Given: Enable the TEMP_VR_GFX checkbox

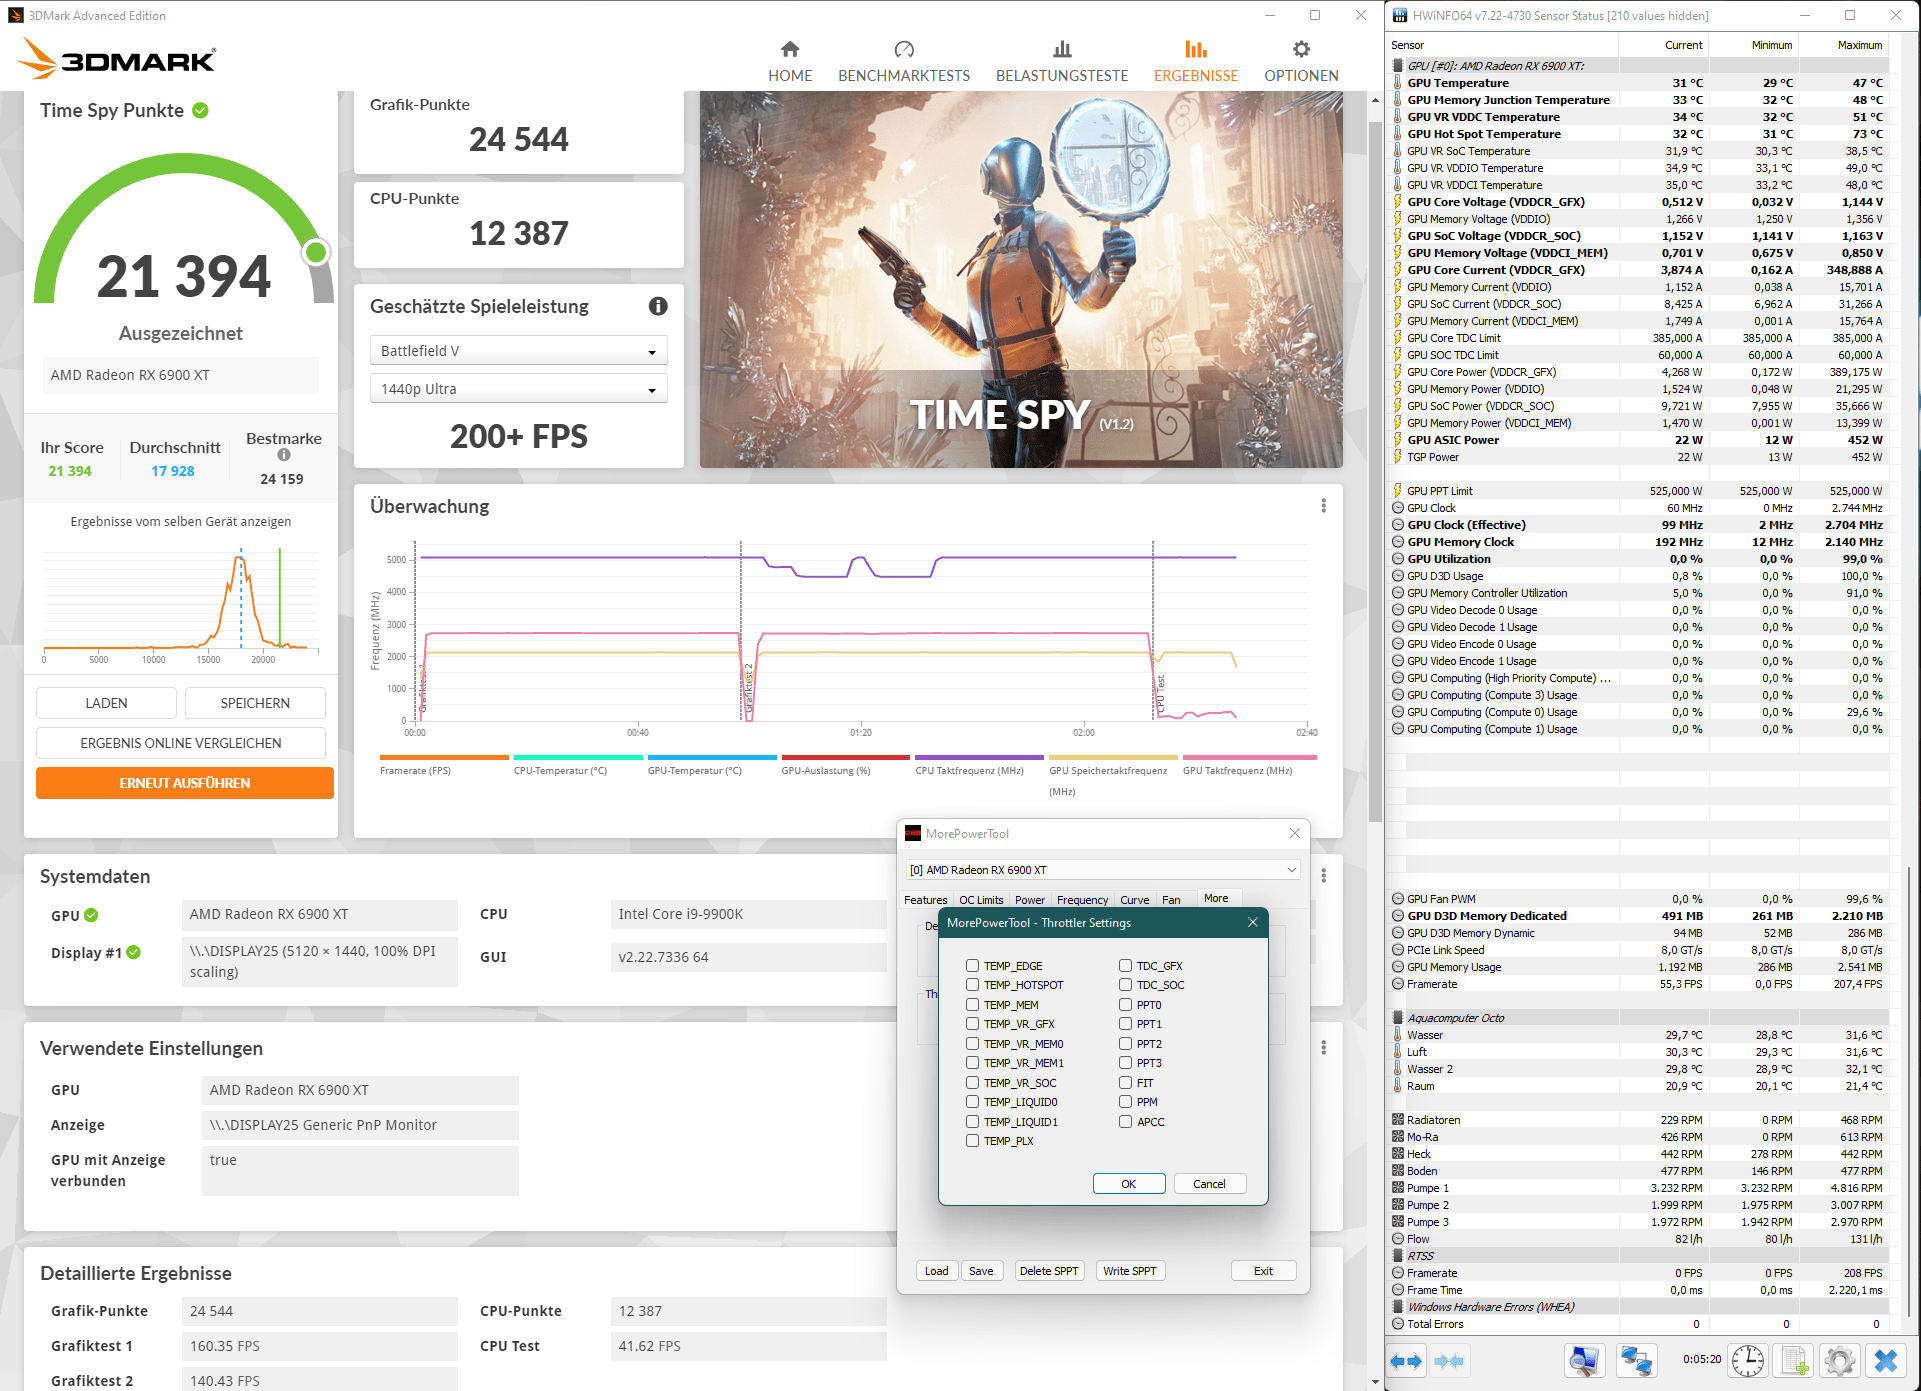Looking at the screenshot, I should click(972, 1024).
